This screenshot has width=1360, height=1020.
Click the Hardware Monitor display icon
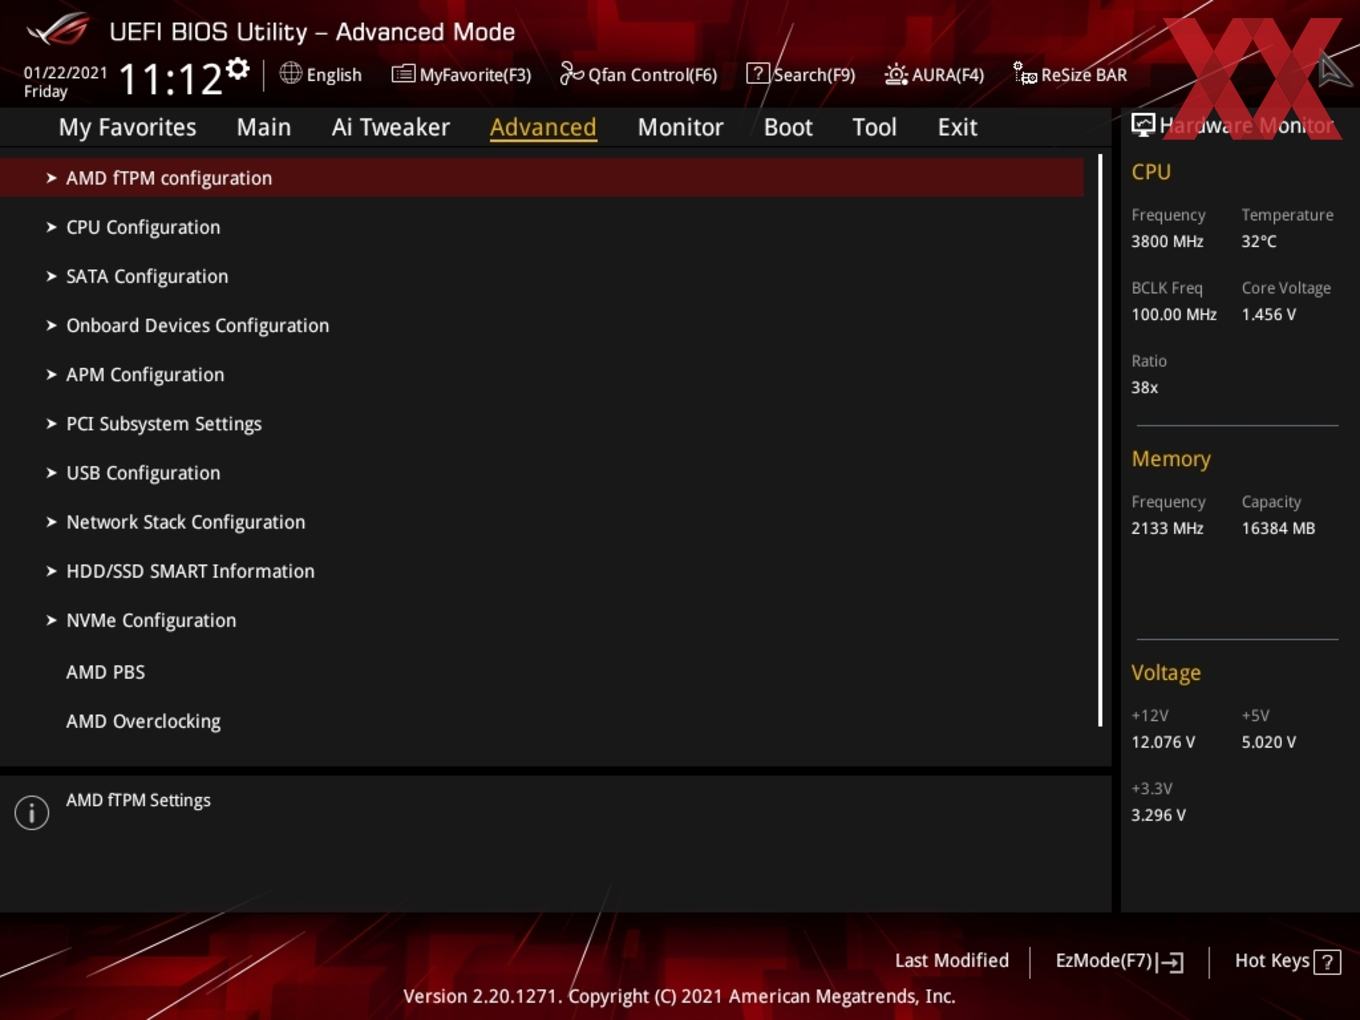1143,124
